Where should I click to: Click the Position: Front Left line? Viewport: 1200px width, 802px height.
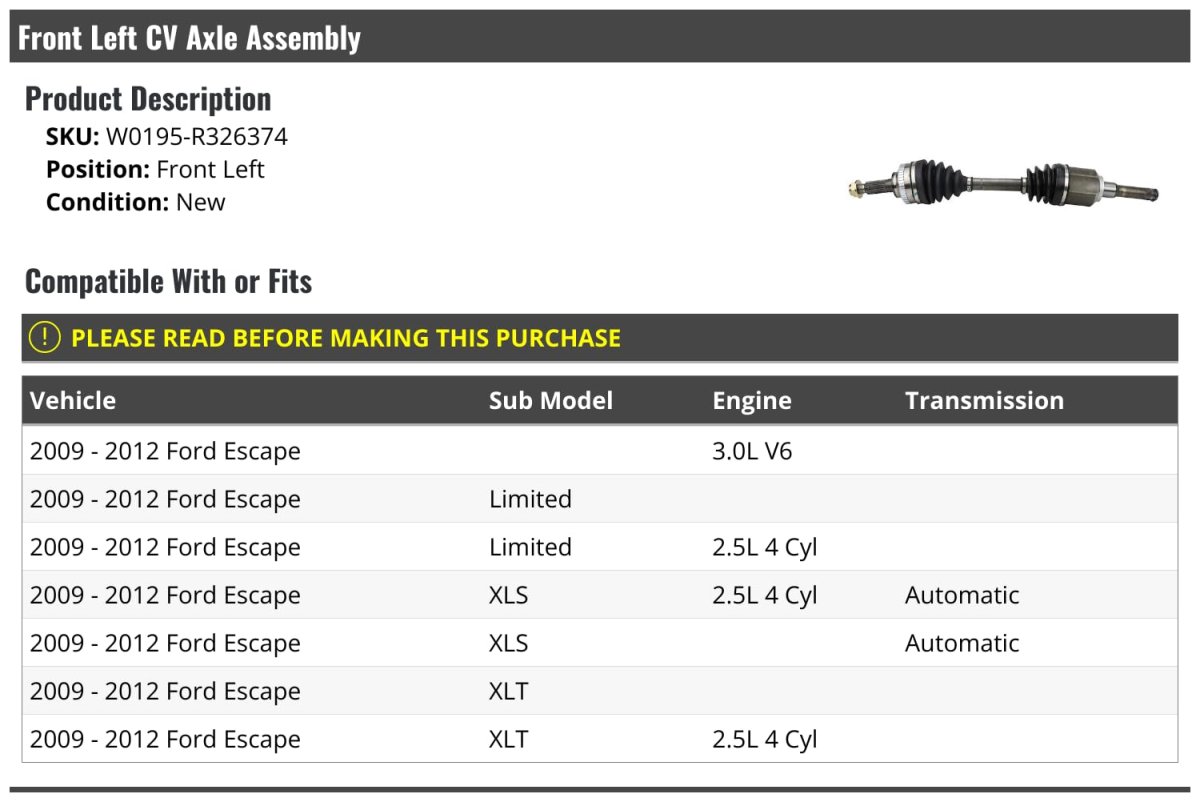tap(155, 169)
